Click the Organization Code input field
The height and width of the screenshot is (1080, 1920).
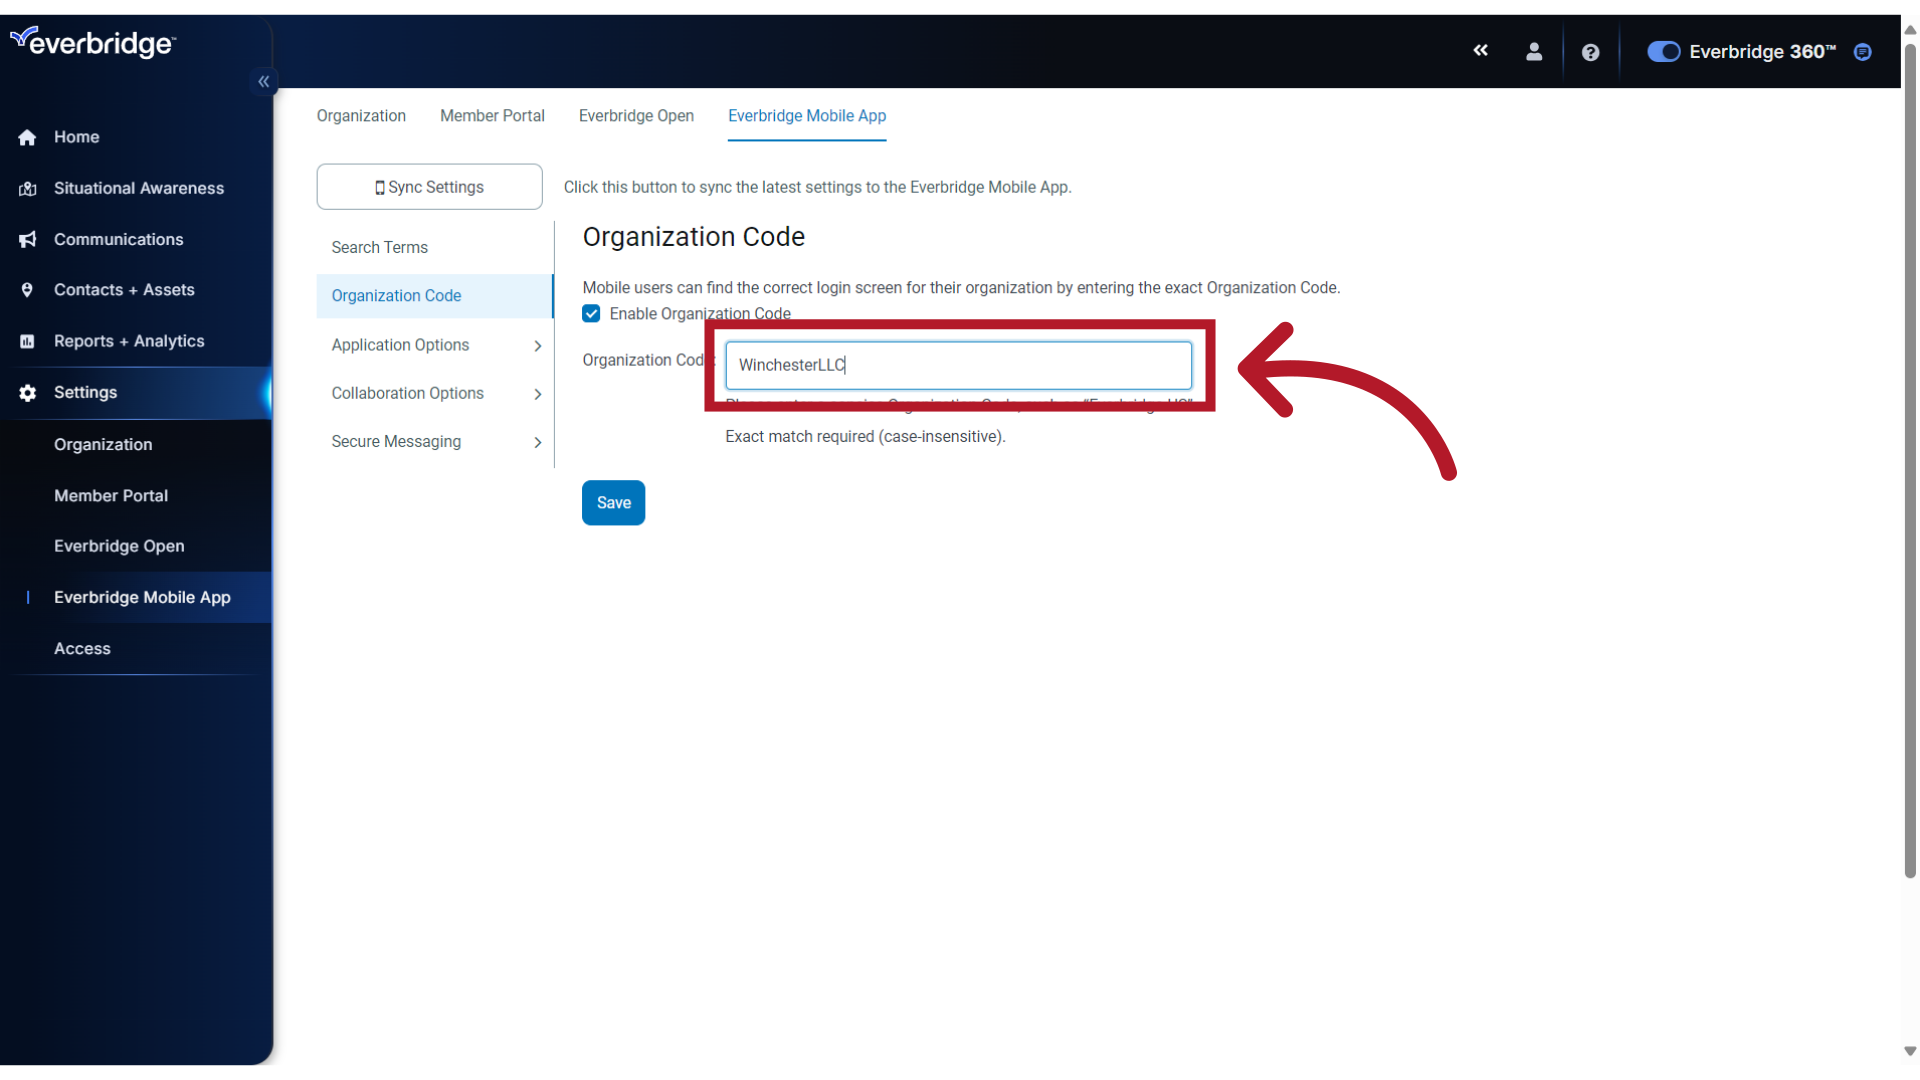(957, 364)
